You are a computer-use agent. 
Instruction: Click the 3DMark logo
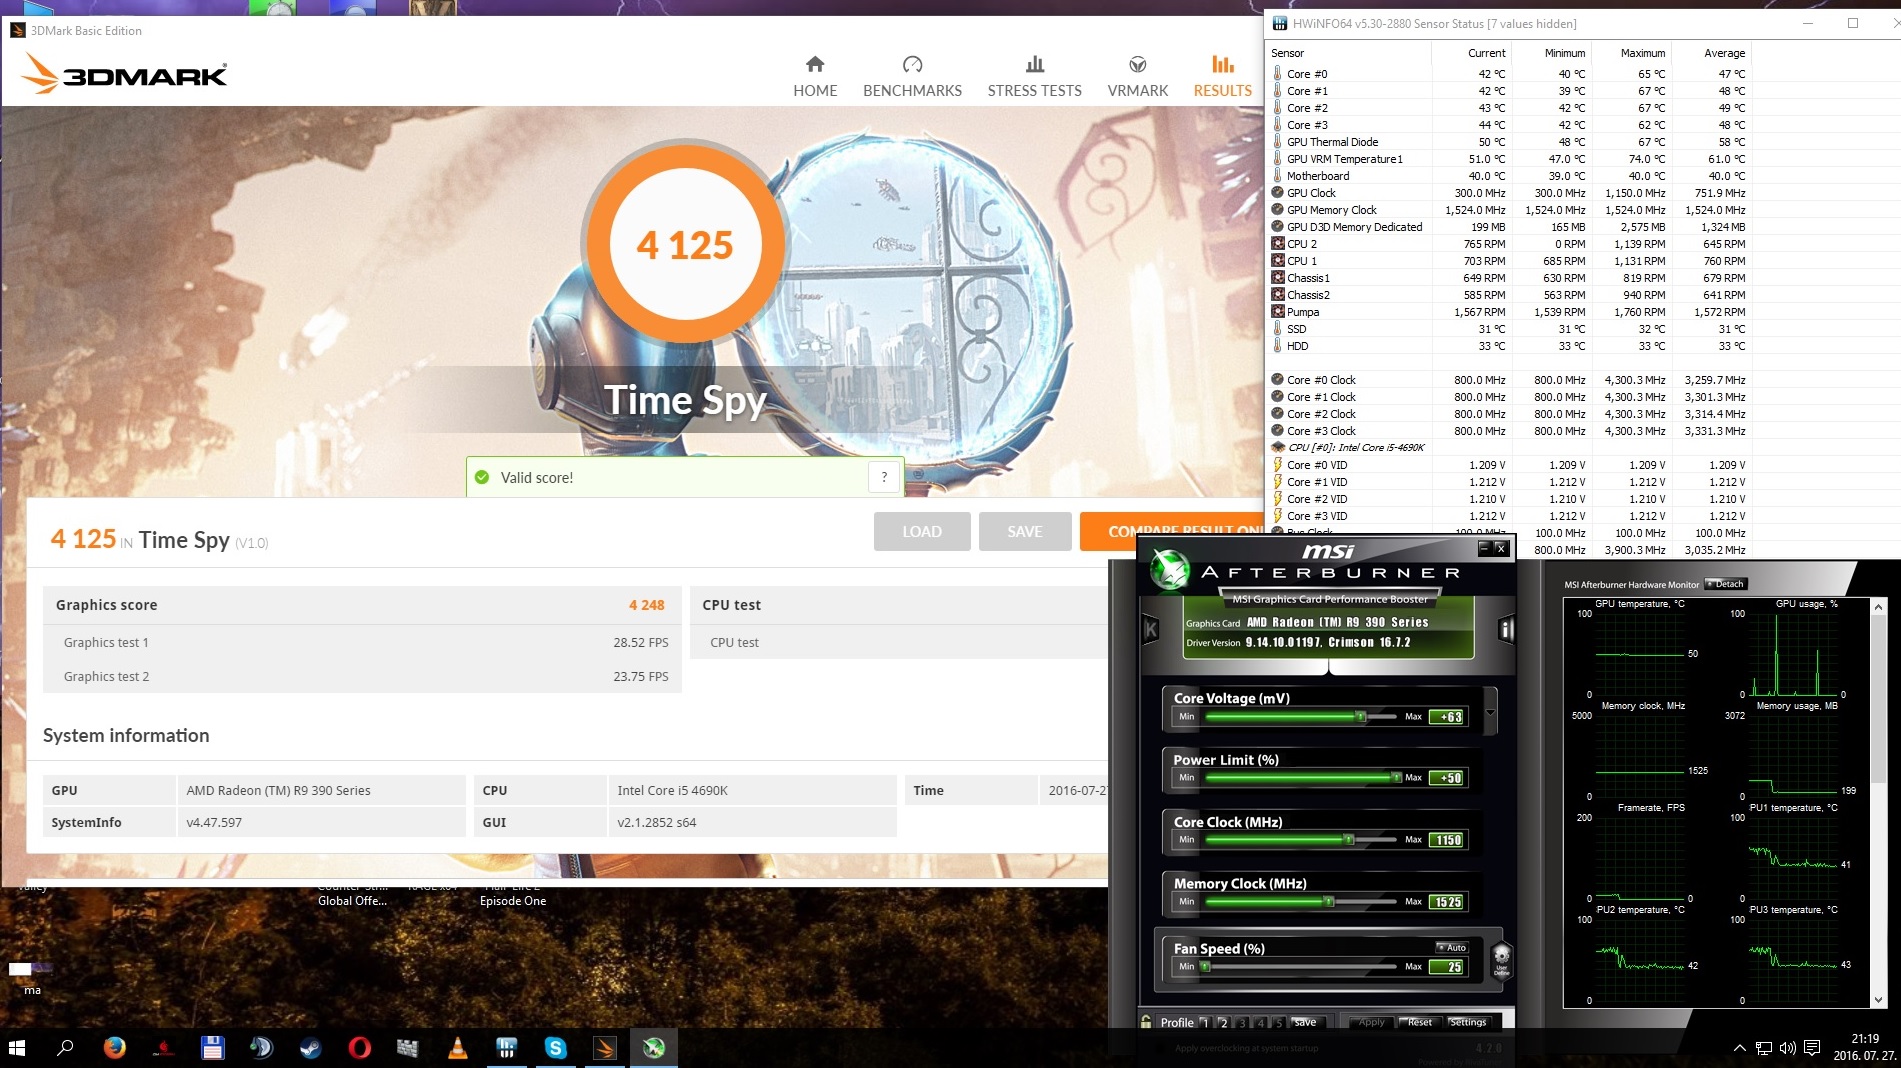[x=124, y=74]
